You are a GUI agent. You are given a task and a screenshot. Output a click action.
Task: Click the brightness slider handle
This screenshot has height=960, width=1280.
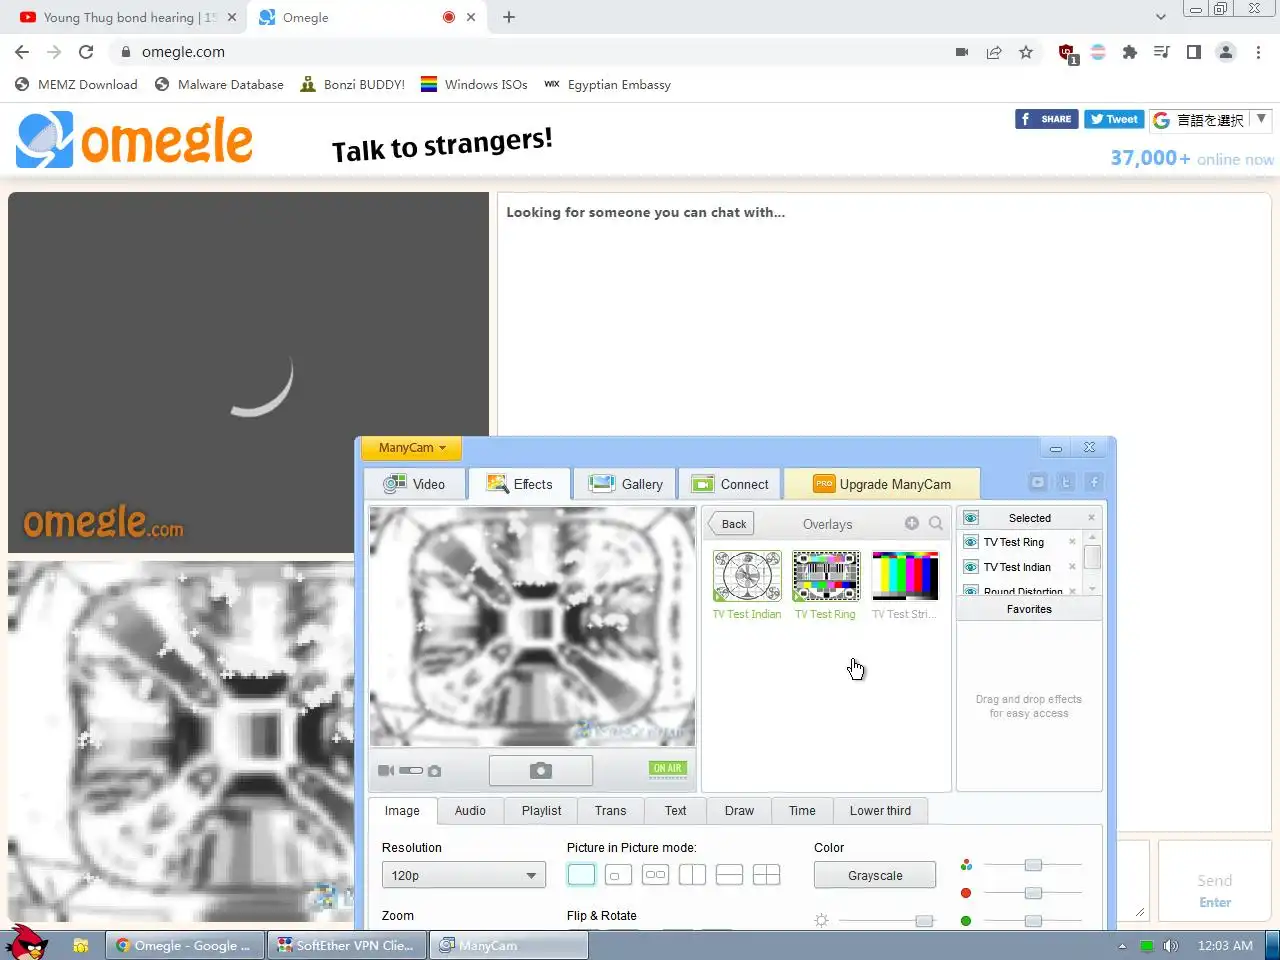pyautogui.click(x=924, y=920)
